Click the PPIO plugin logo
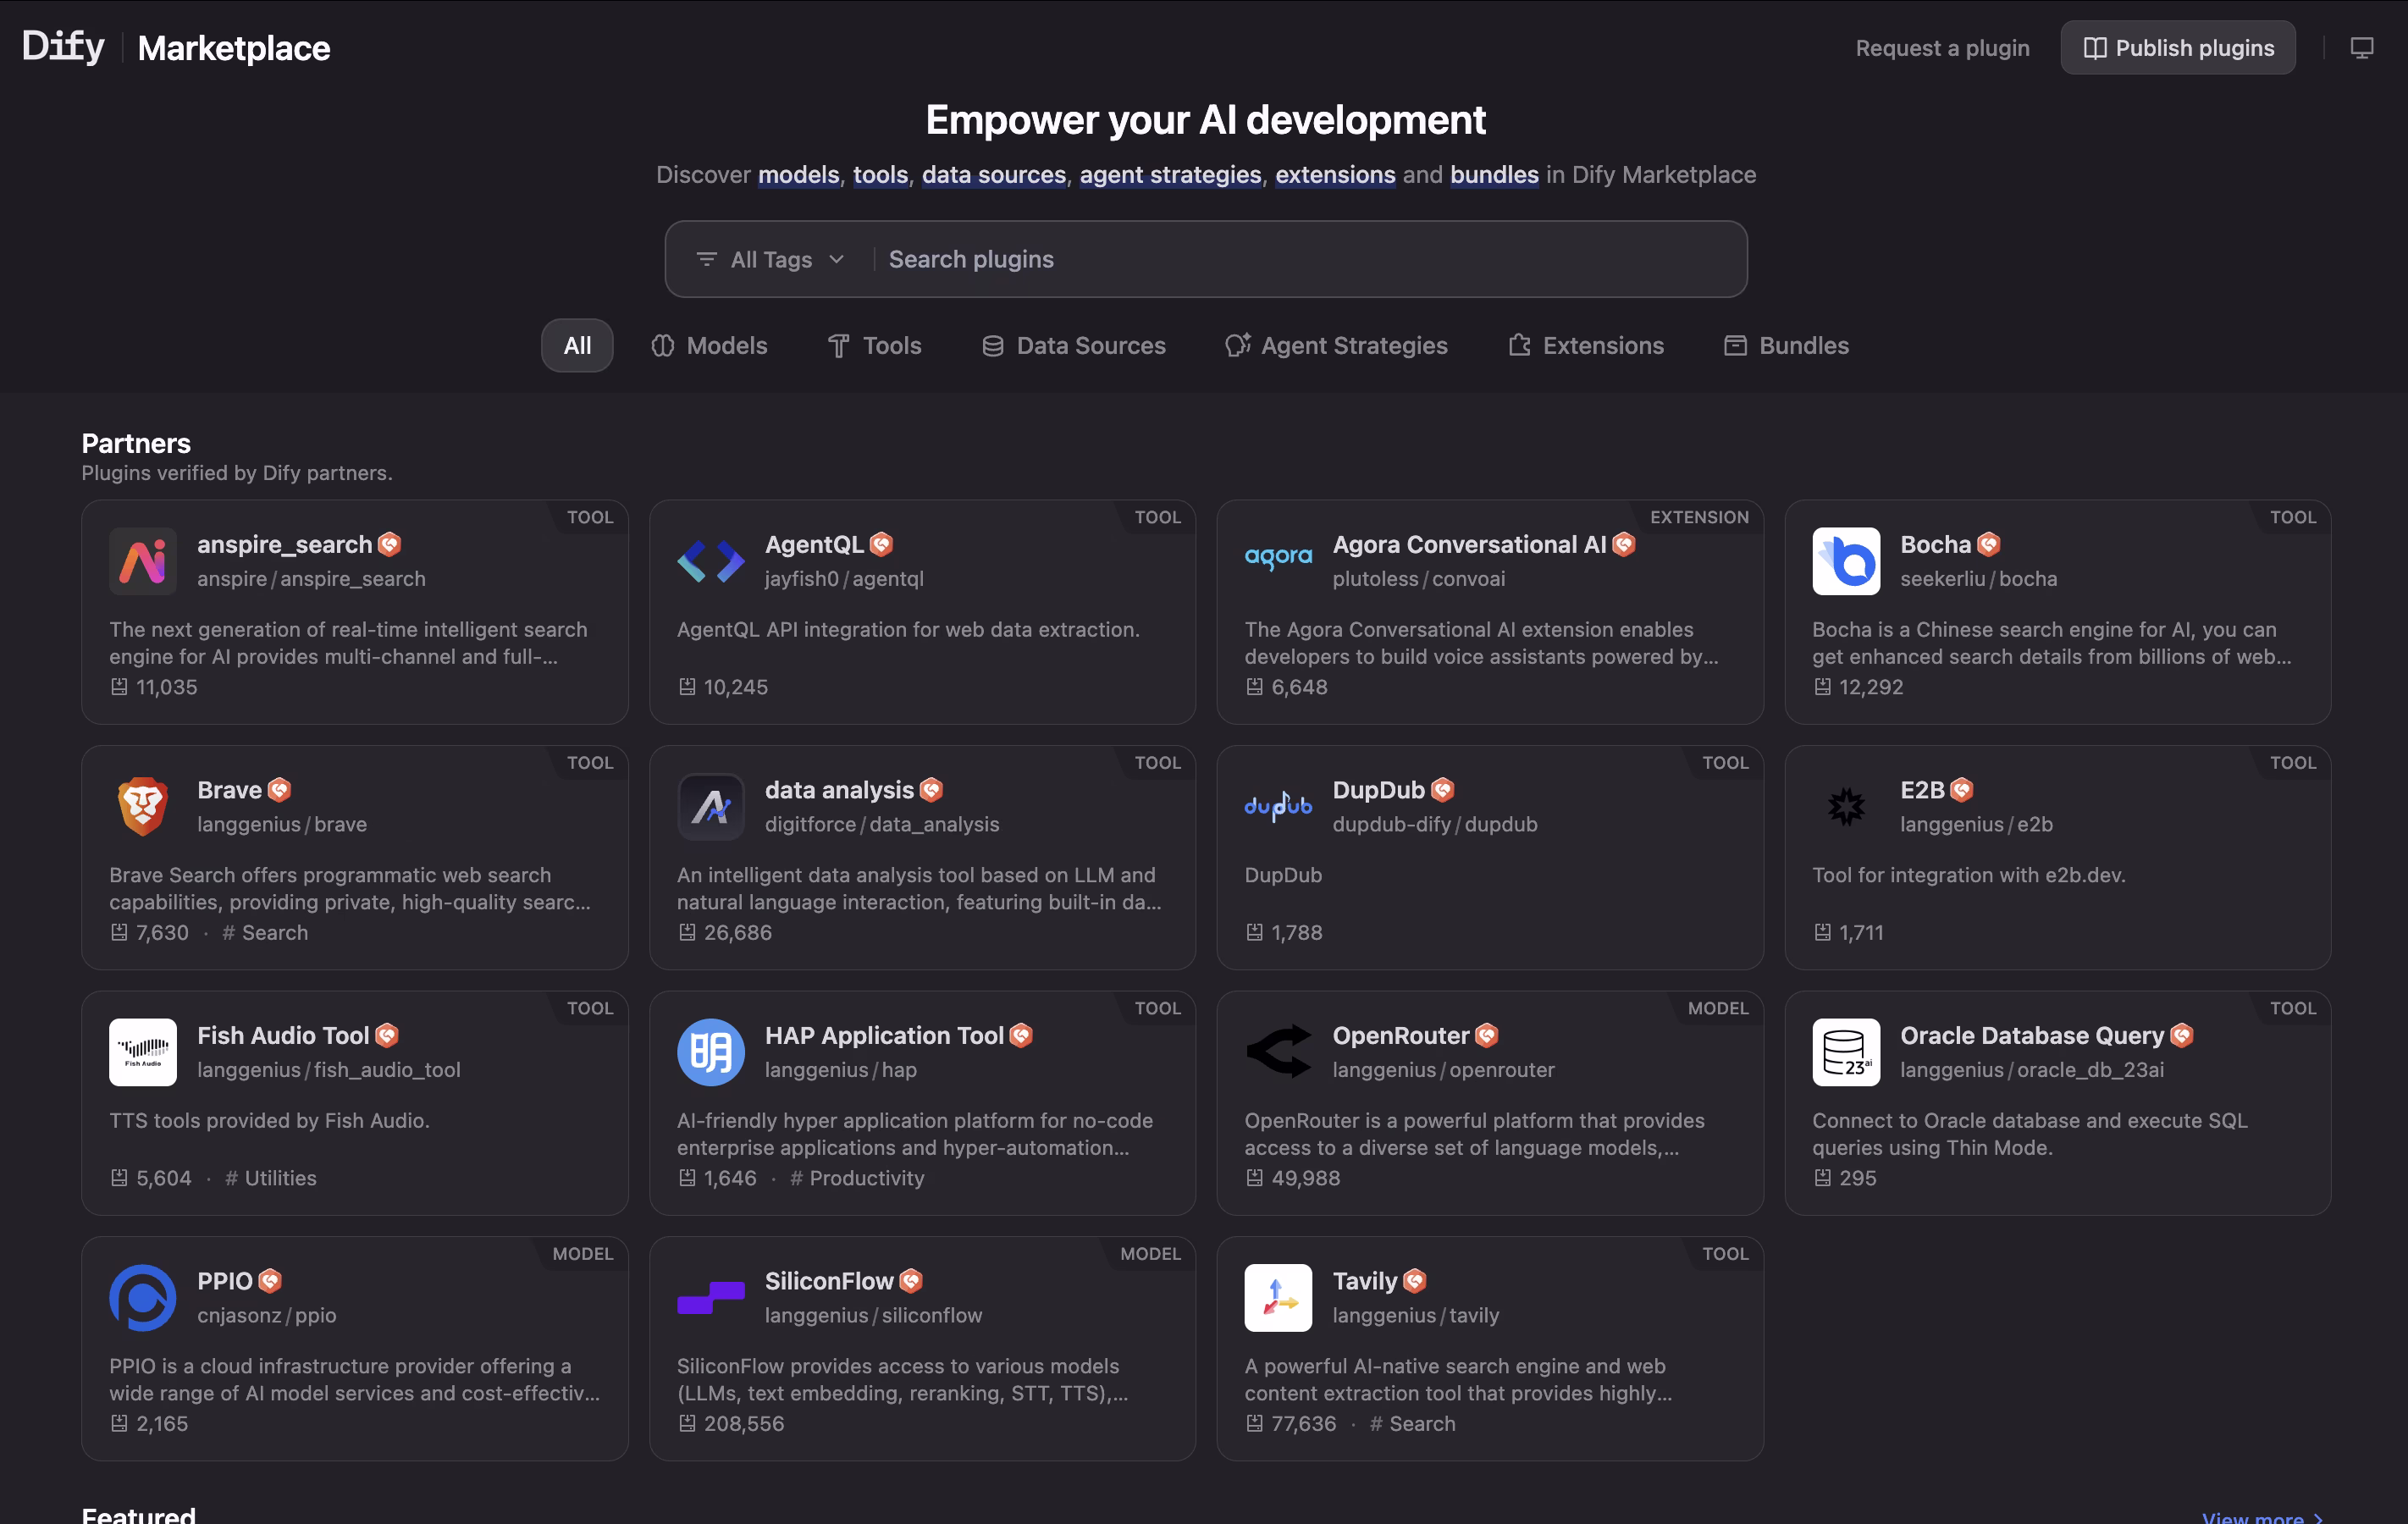 (x=143, y=1297)
